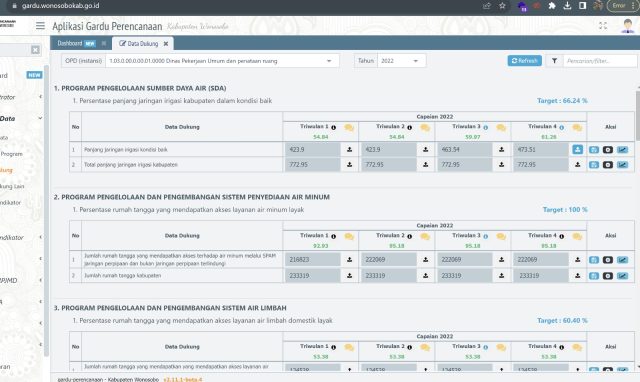Open the hamburger menu beside Aplikasi Gardu Perencanaan
This screenshot has width=640, height=382.
tap(40, 26)
